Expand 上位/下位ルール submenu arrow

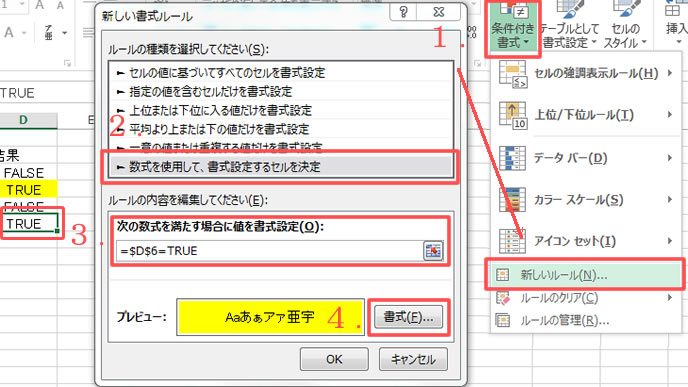[670, 115]
